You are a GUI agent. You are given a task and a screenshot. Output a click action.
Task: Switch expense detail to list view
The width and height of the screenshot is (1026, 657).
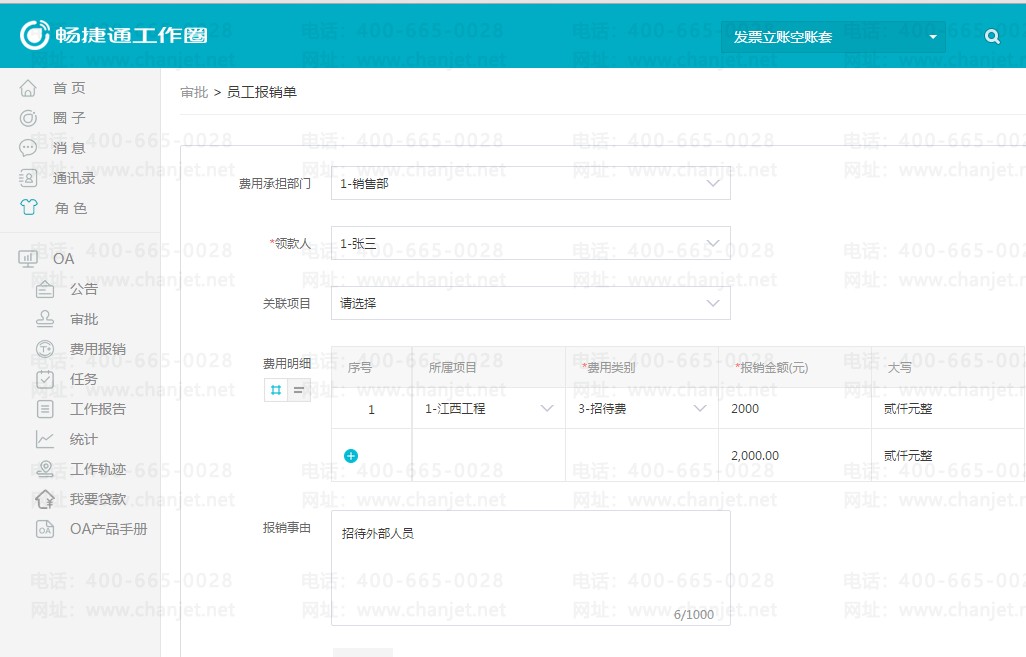(x=298, y=391)
